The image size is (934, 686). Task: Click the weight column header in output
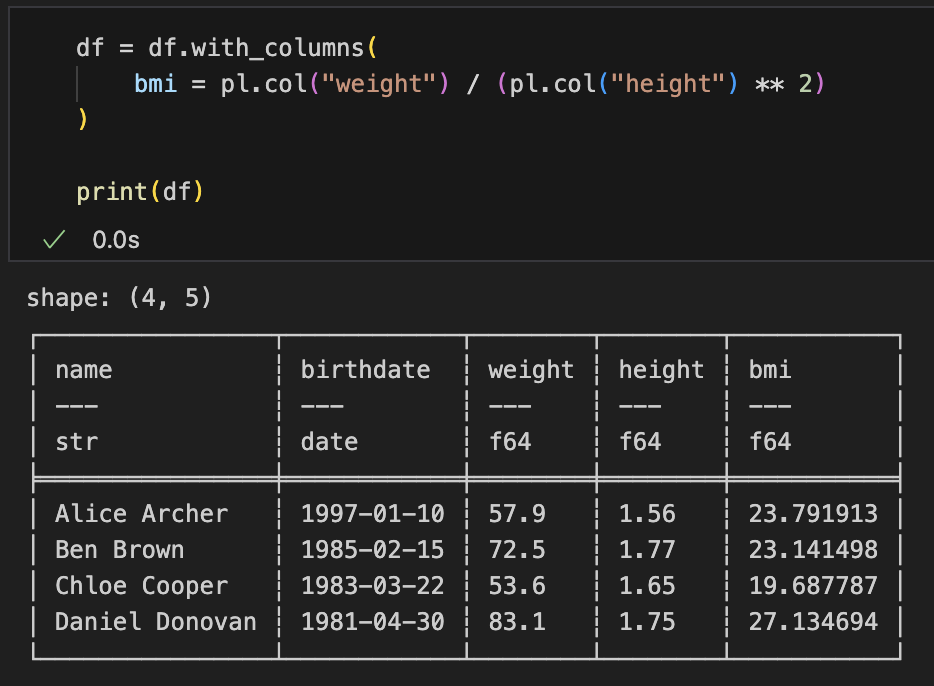click(530, 370)
